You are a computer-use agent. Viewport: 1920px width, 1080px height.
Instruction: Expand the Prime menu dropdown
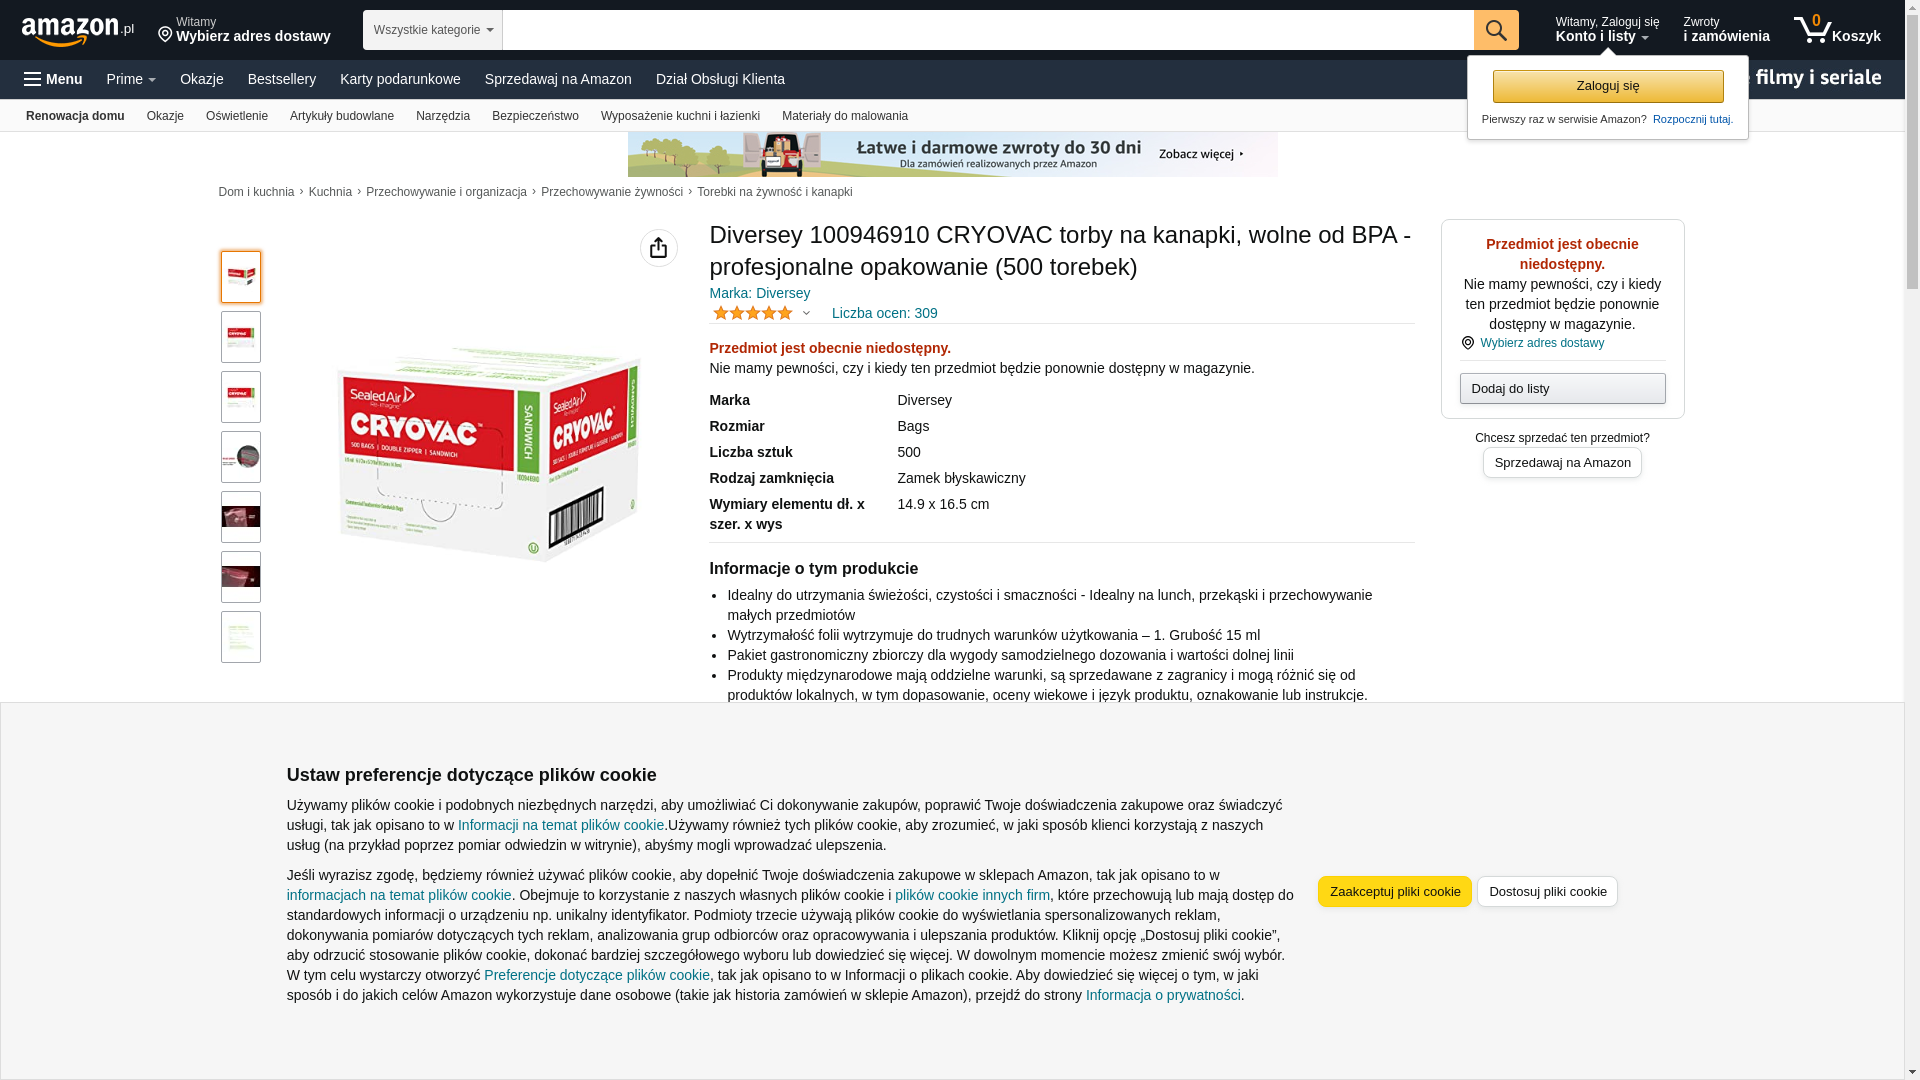[131, 79]
